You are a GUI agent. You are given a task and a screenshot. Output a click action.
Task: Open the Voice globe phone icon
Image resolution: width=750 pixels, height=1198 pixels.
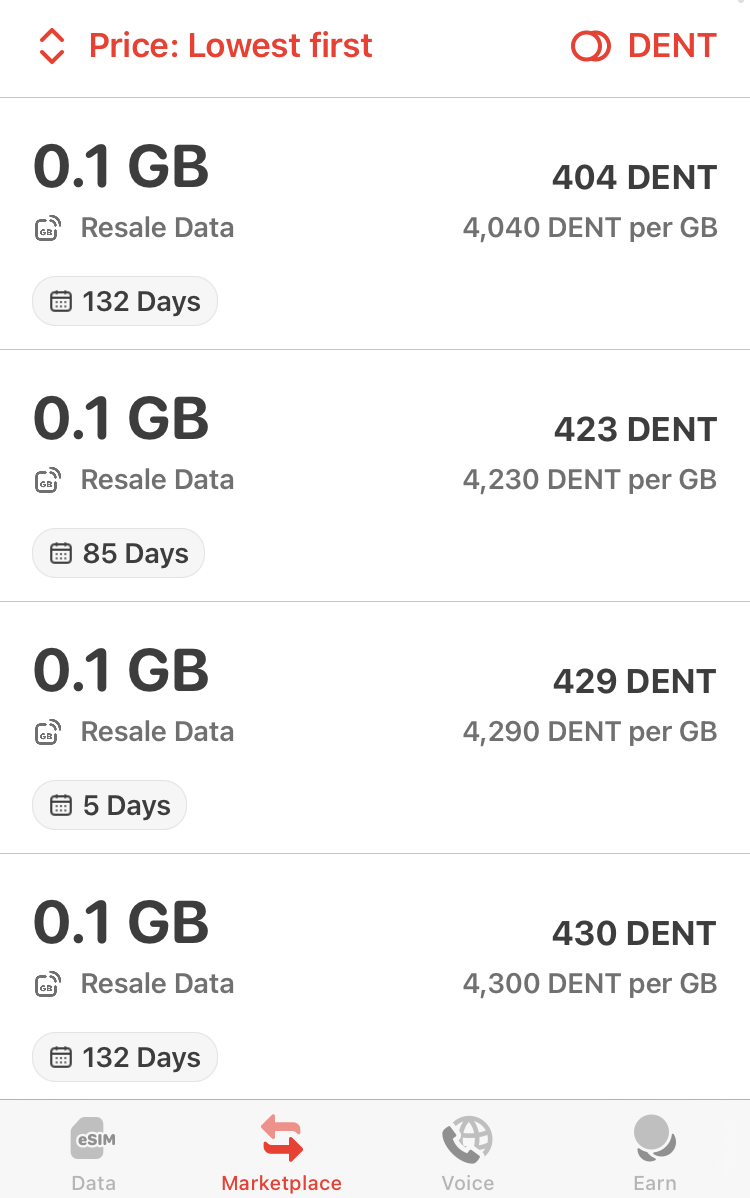pyautogui.click(x=467, y=1139)
